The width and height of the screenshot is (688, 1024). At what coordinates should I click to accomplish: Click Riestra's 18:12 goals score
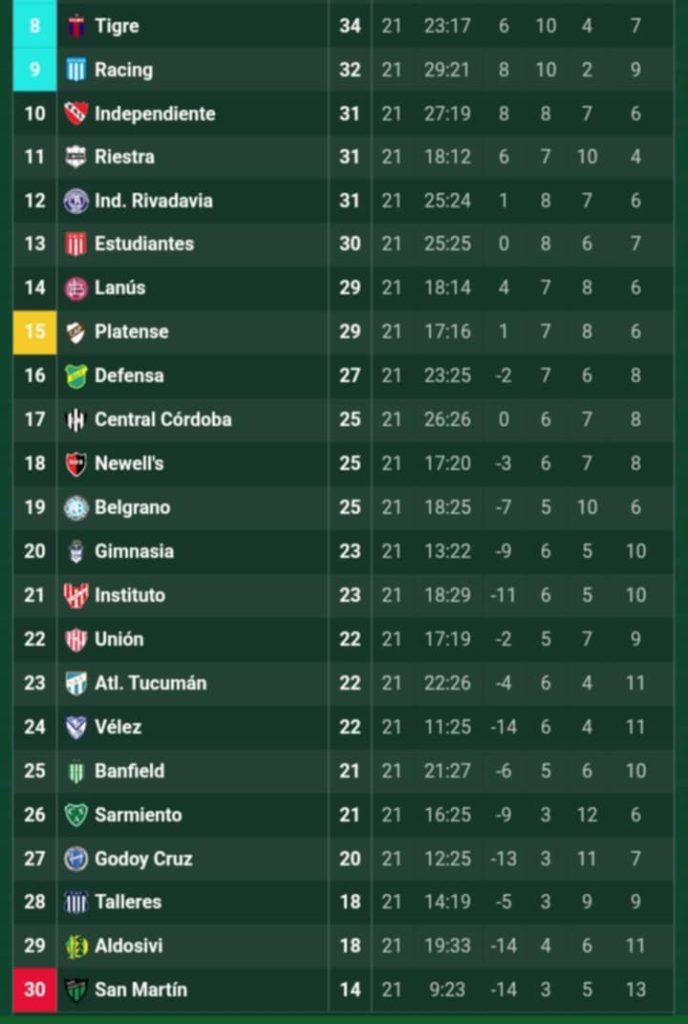coord(447,157)
